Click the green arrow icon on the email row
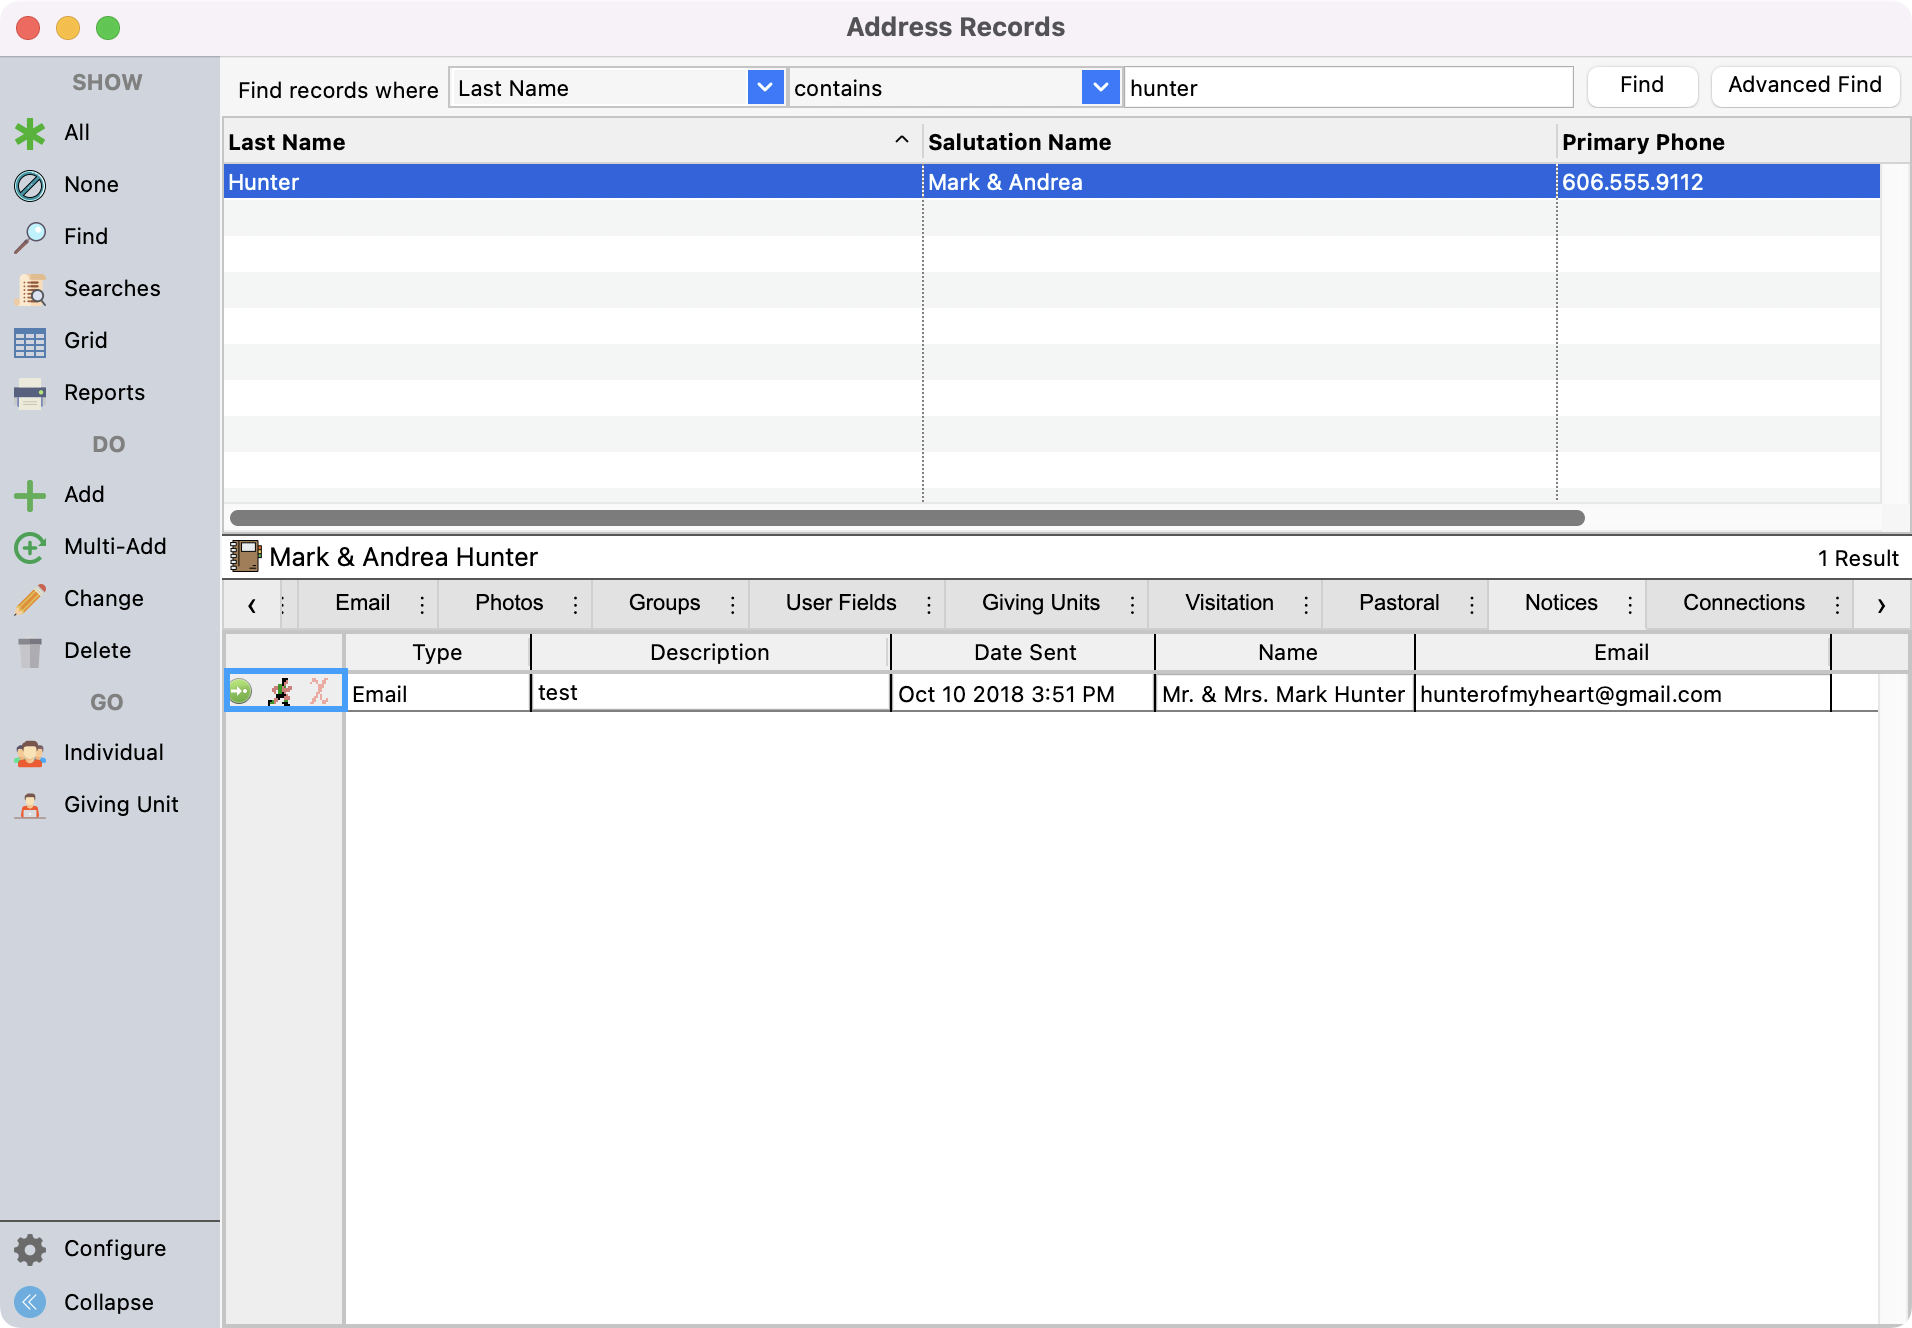 pos(242,691)
